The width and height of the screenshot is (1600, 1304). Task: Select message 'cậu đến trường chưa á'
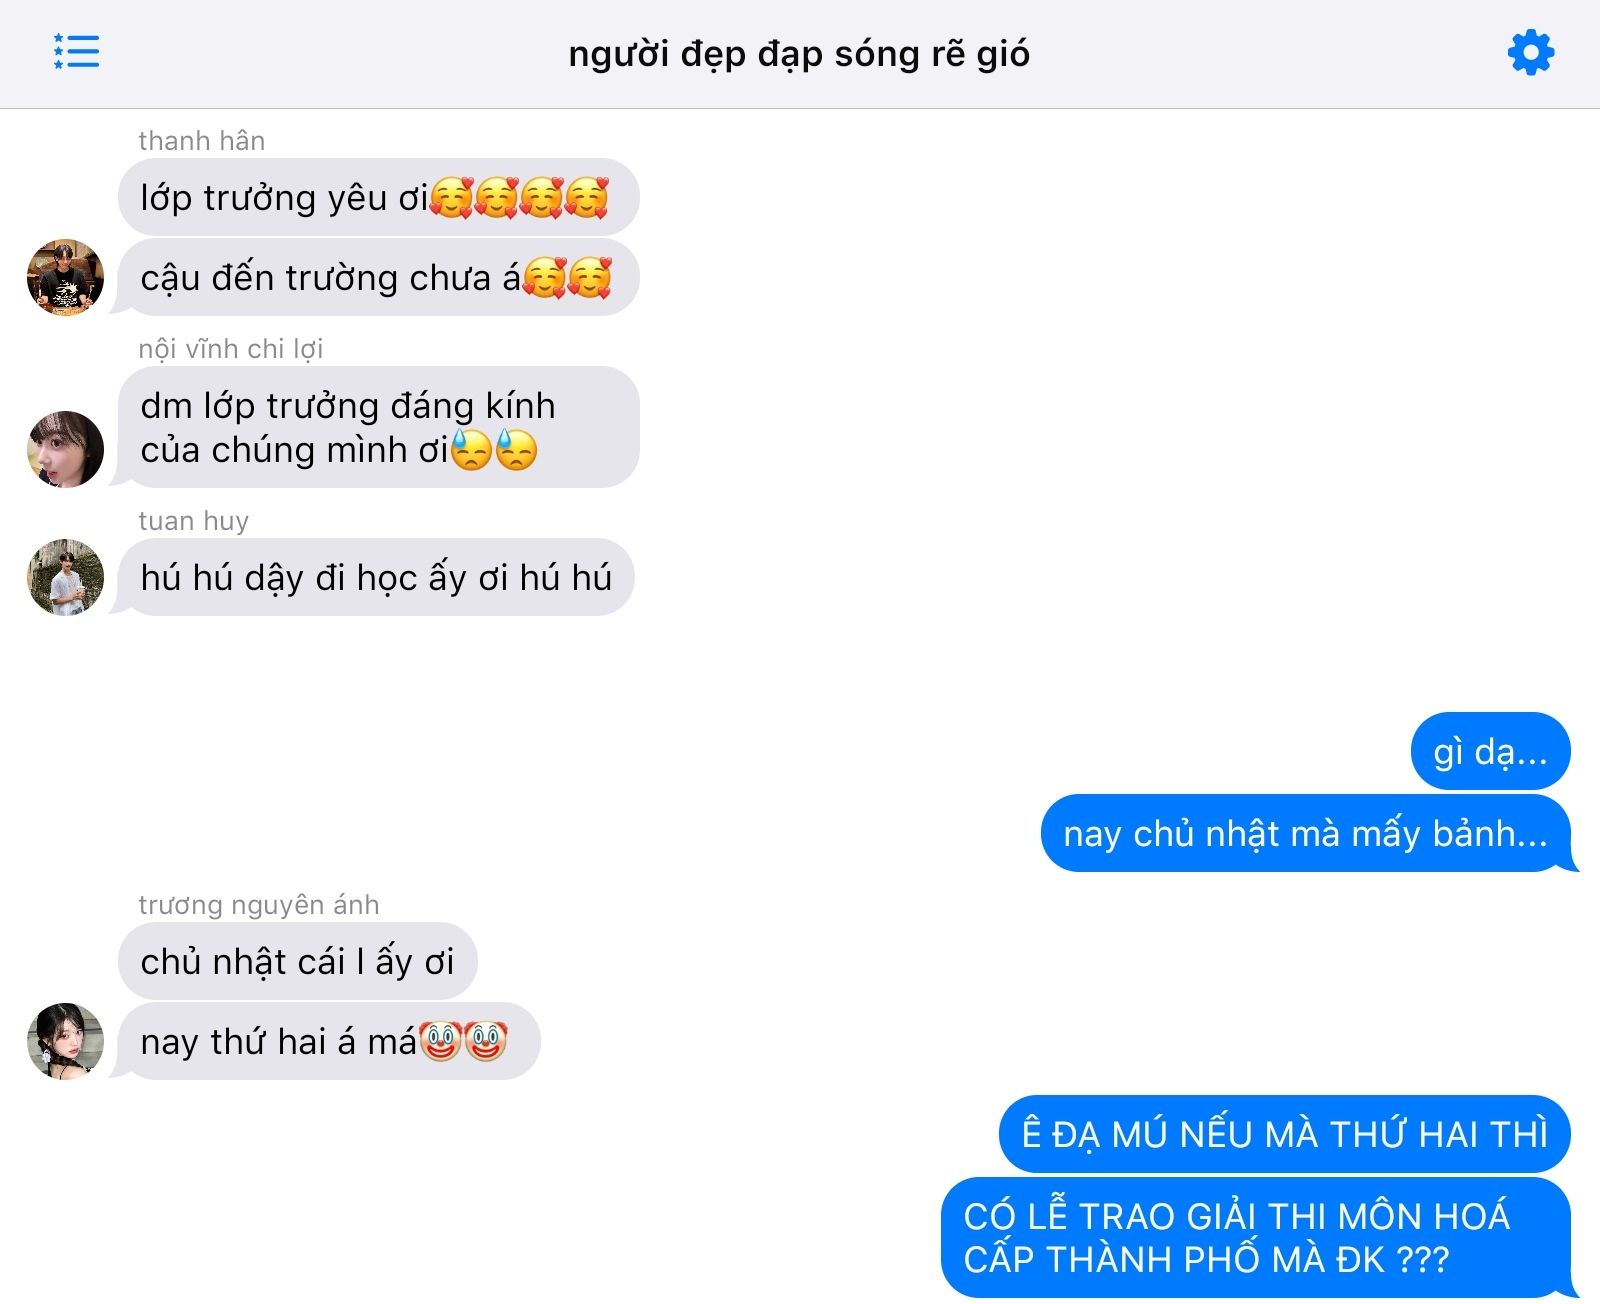(378, 277)
